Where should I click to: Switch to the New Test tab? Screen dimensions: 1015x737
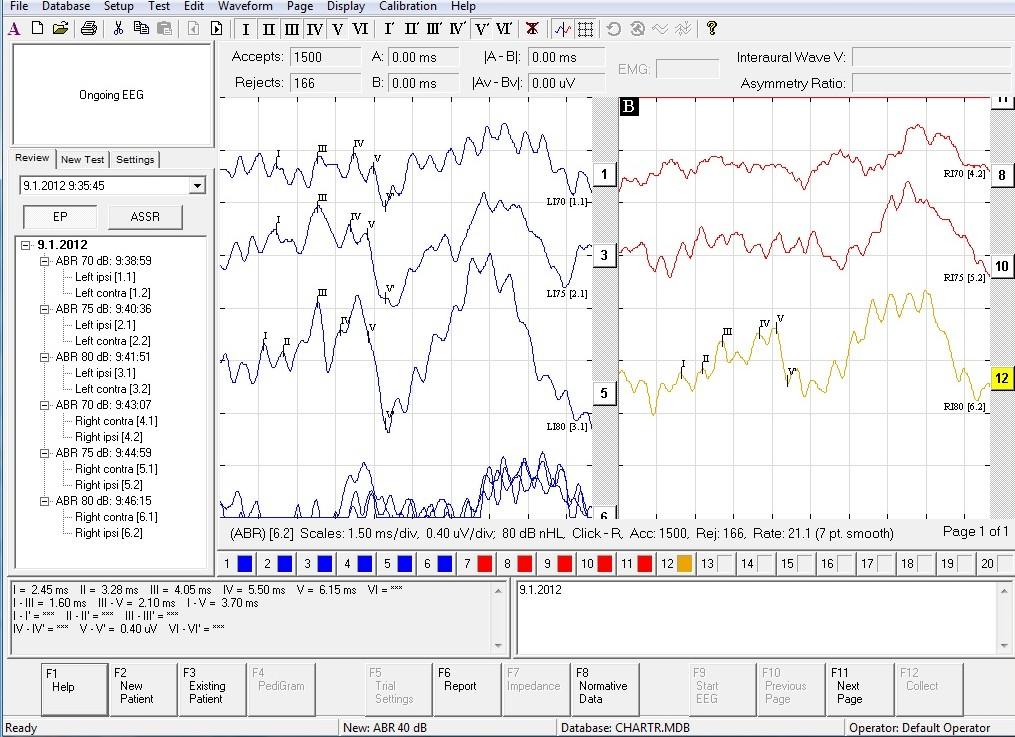click(x=82, y=159)
